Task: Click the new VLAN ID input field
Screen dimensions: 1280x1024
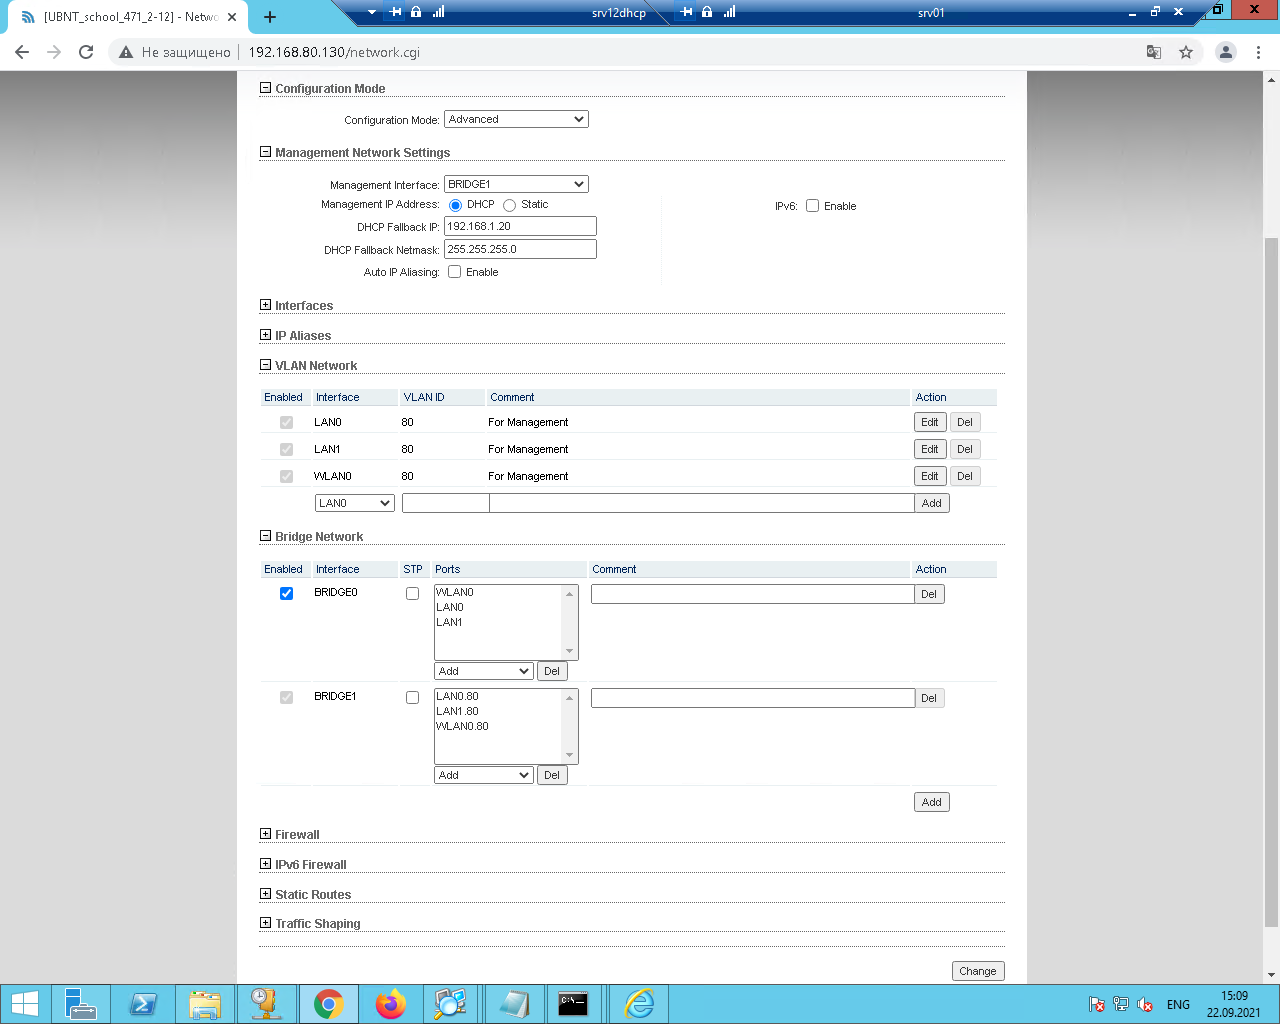Action: pos(446,503)
